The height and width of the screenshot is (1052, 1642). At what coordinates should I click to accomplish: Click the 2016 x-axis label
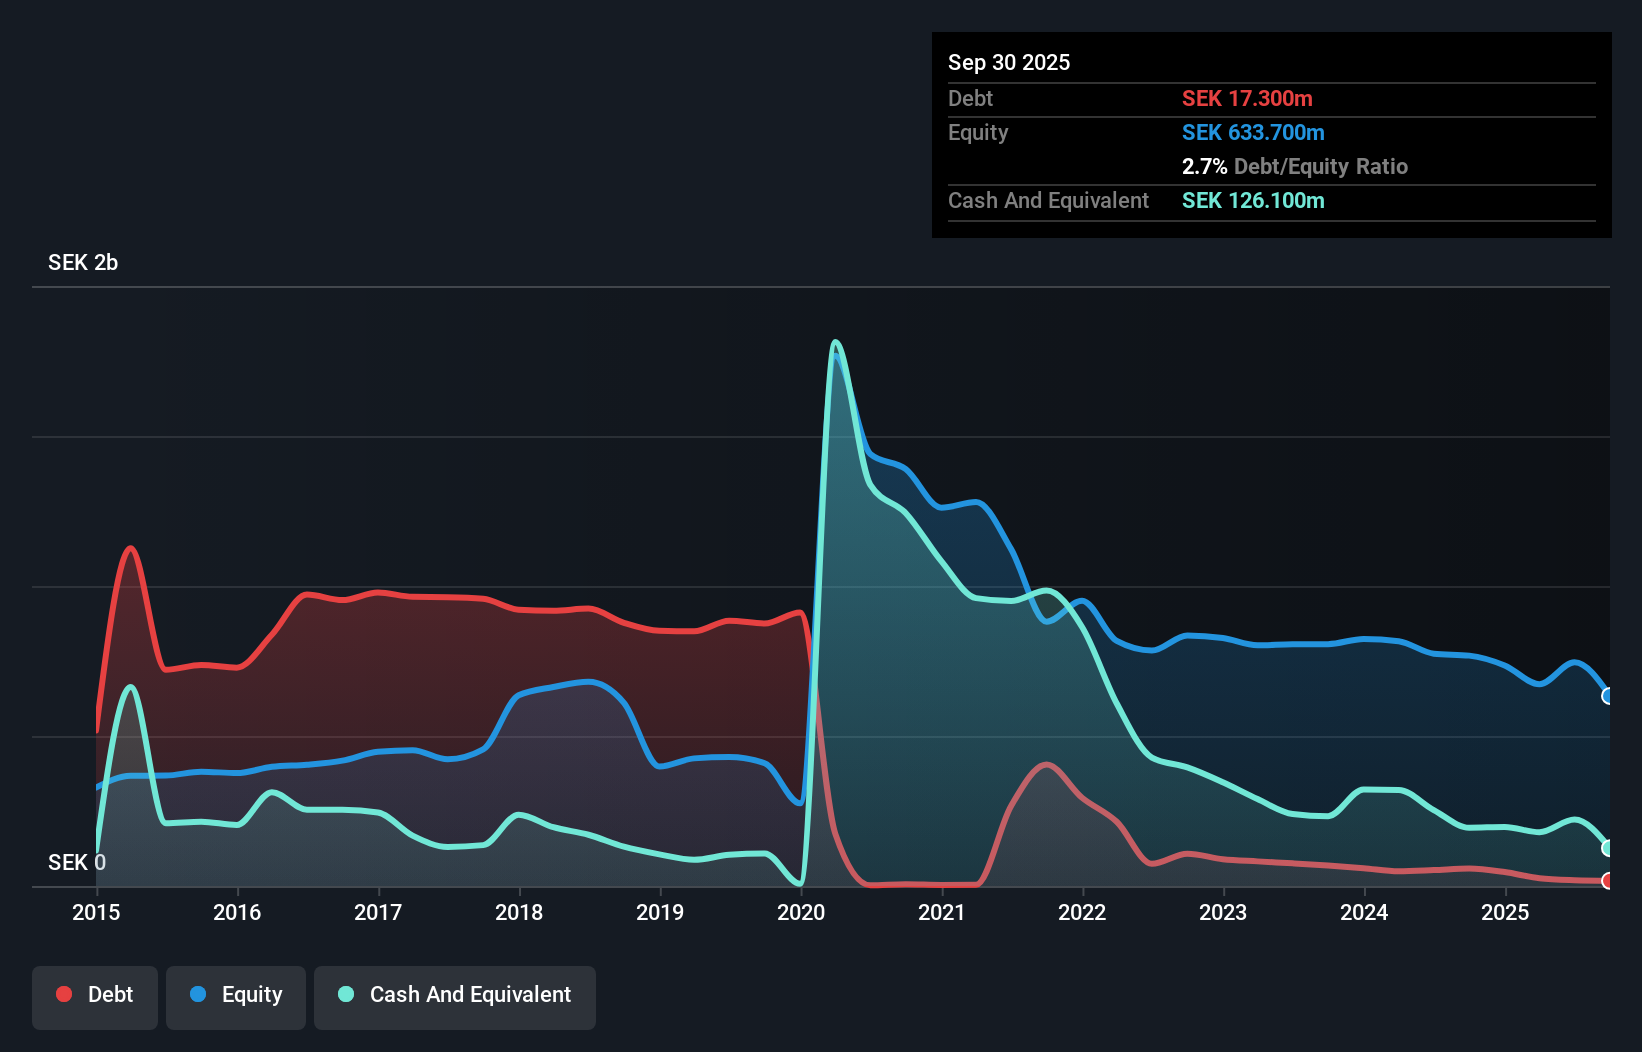[237, 912]
